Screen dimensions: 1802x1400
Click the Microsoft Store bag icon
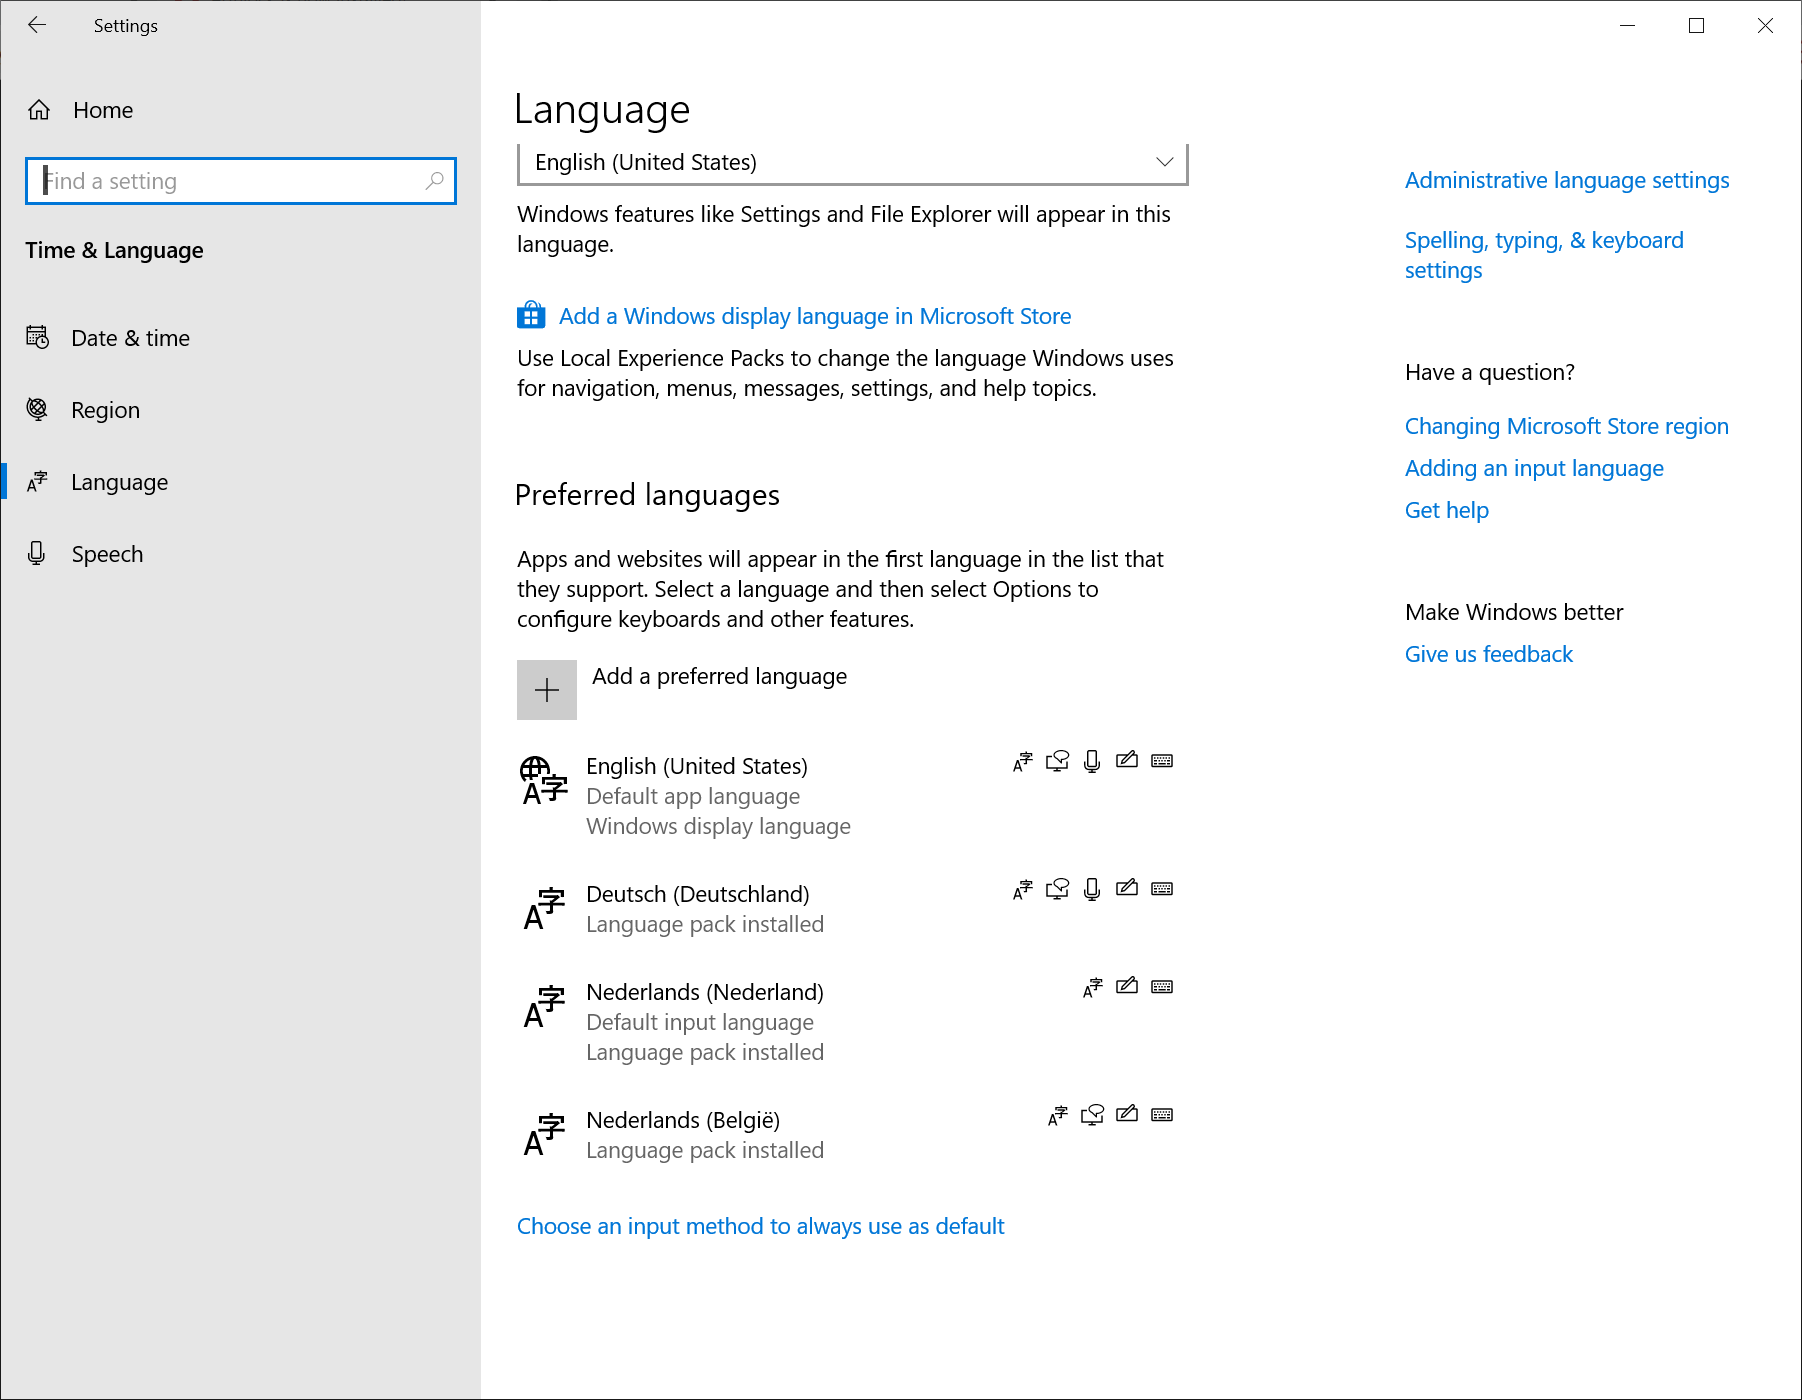tap(531, 315)
